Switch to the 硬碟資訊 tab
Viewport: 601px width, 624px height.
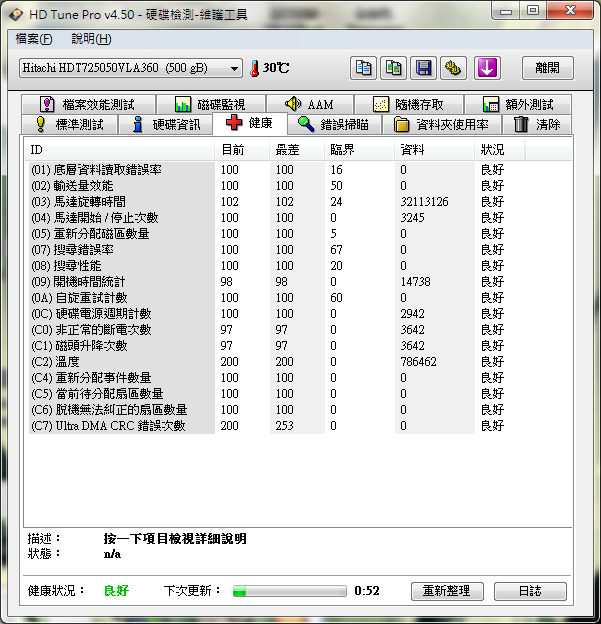[x=166, y=125]
